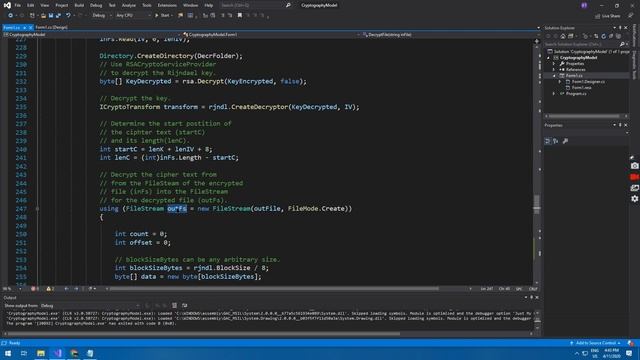Screen dimensions: 640x360
Task: Click the Save All toolbar icon
Action: tap(58, 16)
